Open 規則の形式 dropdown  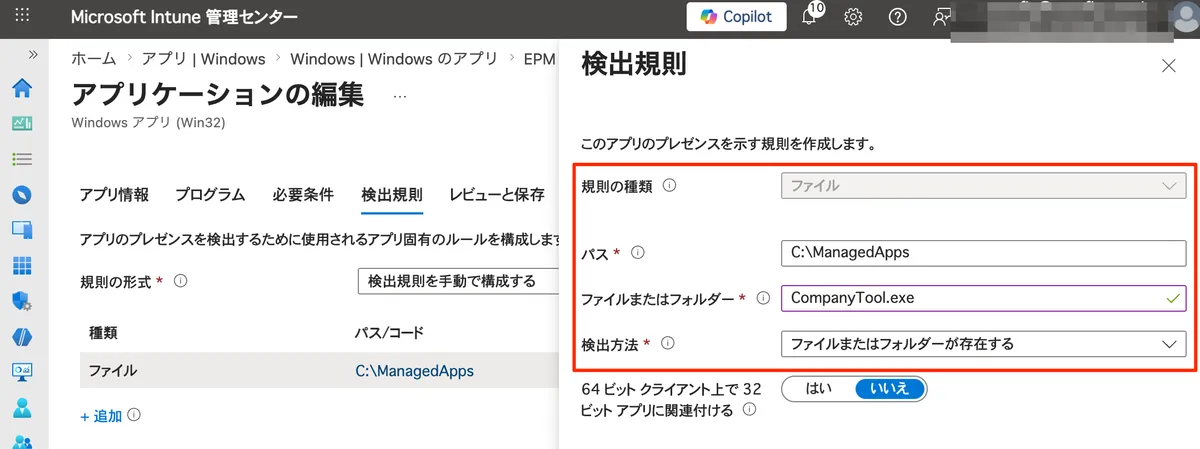[458, 282]
